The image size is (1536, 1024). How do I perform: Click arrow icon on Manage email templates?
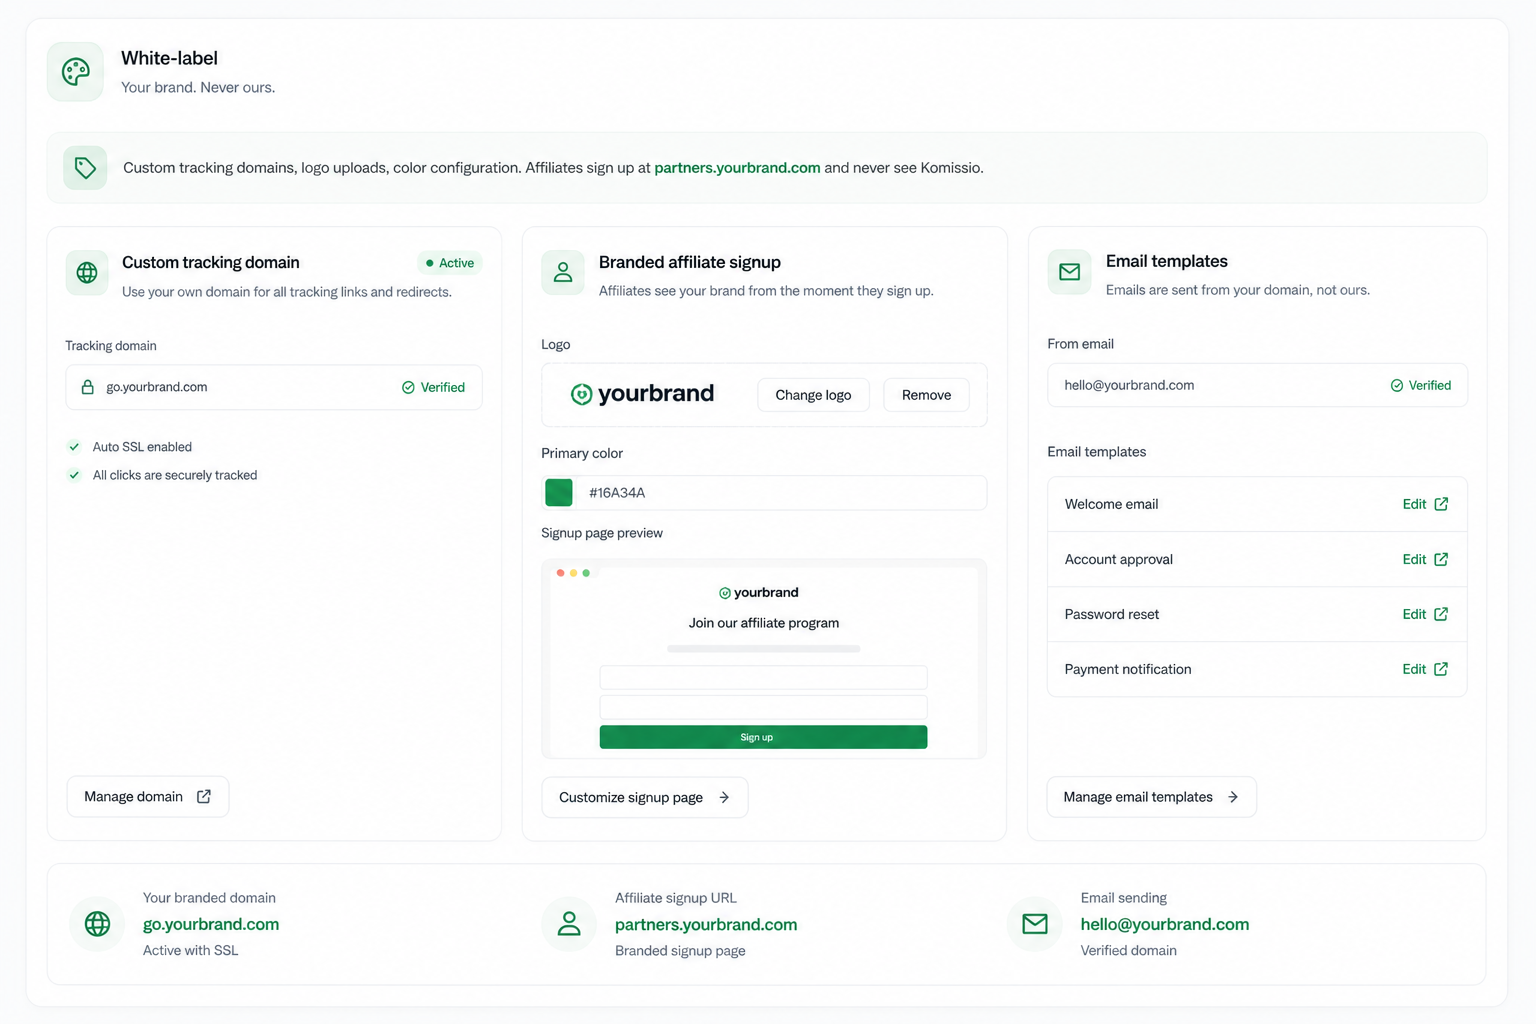click(x=1233, y=797)
